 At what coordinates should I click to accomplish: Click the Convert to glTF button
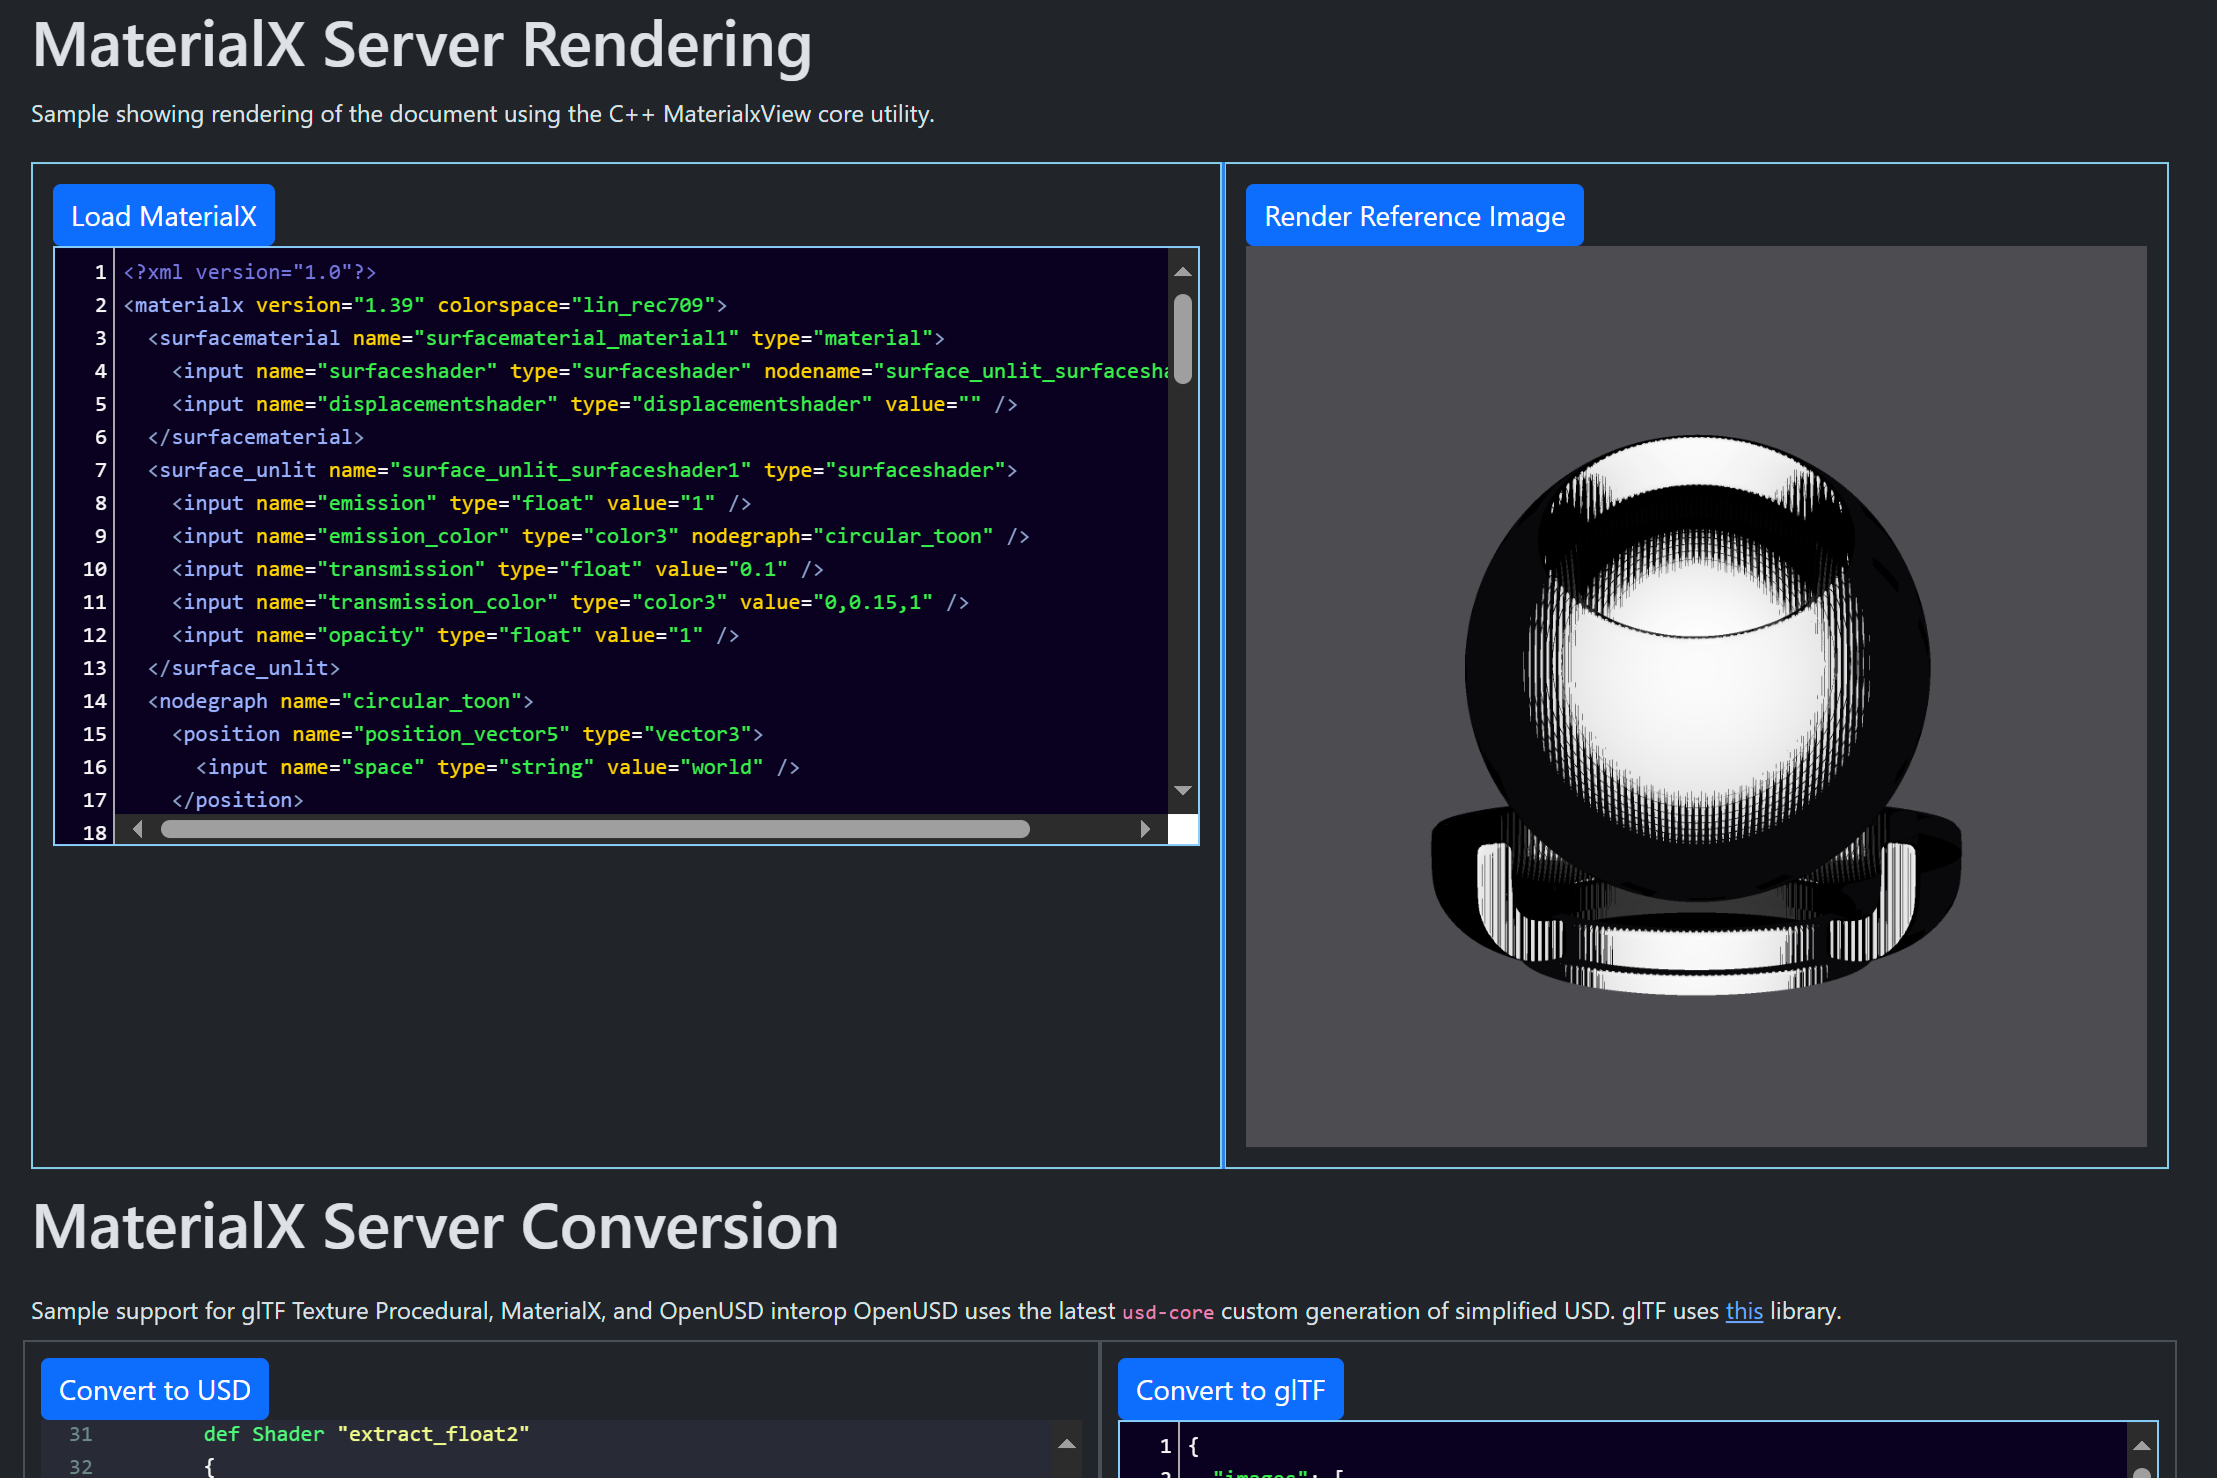1230,1390
